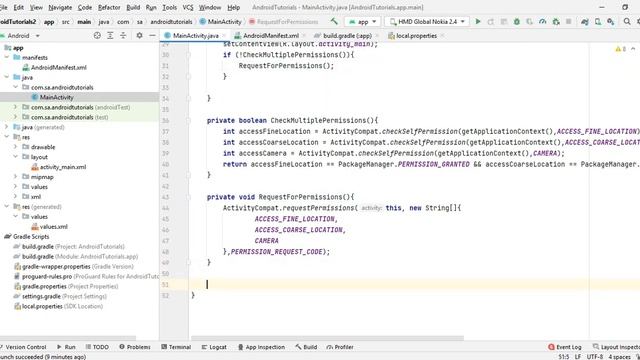Open the Navigate menu

[x=60, y=7]
